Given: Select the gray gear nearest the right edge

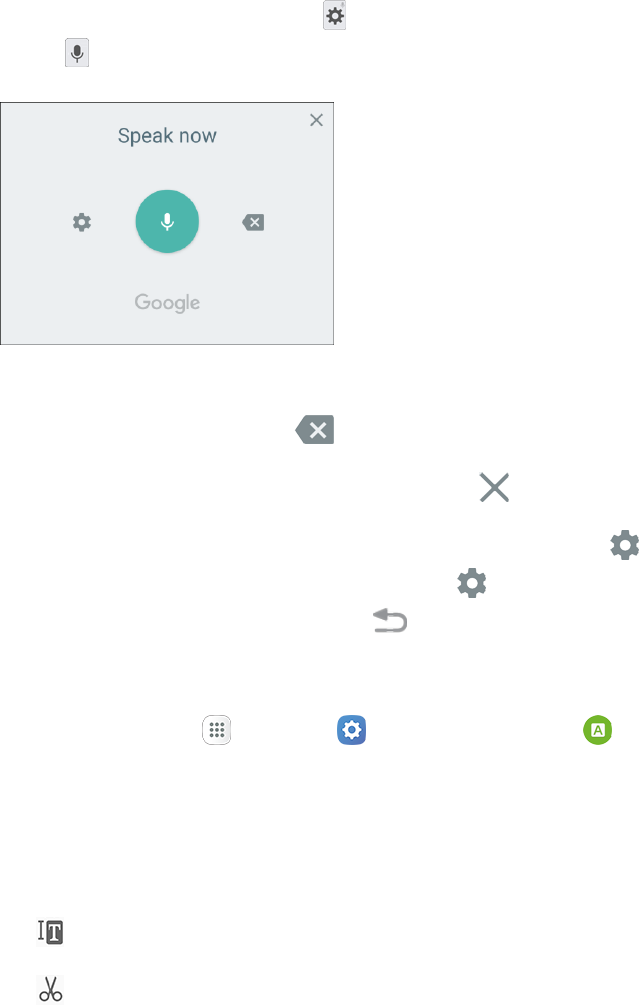Looking at the screenshot, I should click(624, 545).
